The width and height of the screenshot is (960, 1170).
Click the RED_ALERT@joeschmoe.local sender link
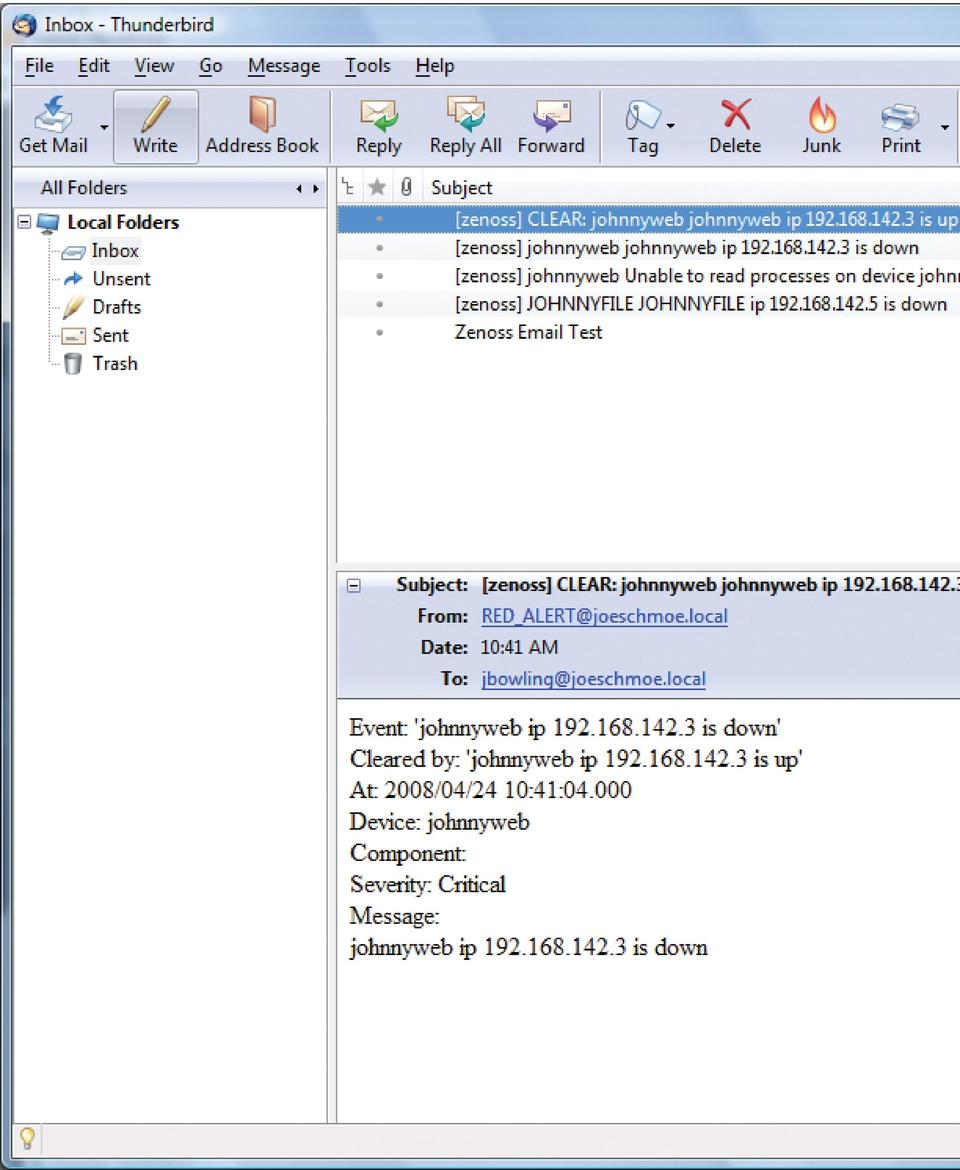coord(604,617)
